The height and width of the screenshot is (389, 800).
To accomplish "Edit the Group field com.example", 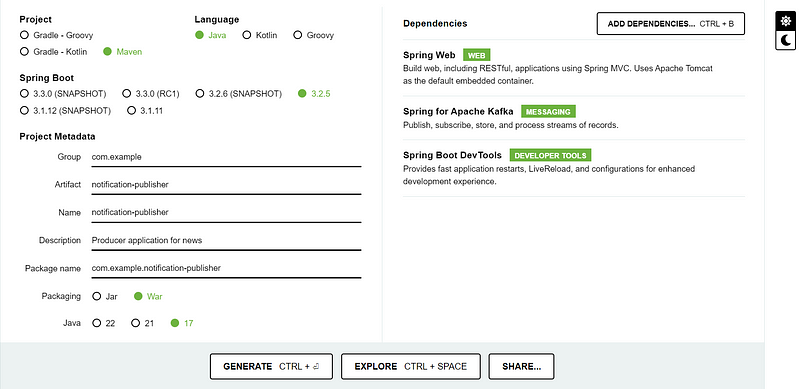I will coord(226,157).
